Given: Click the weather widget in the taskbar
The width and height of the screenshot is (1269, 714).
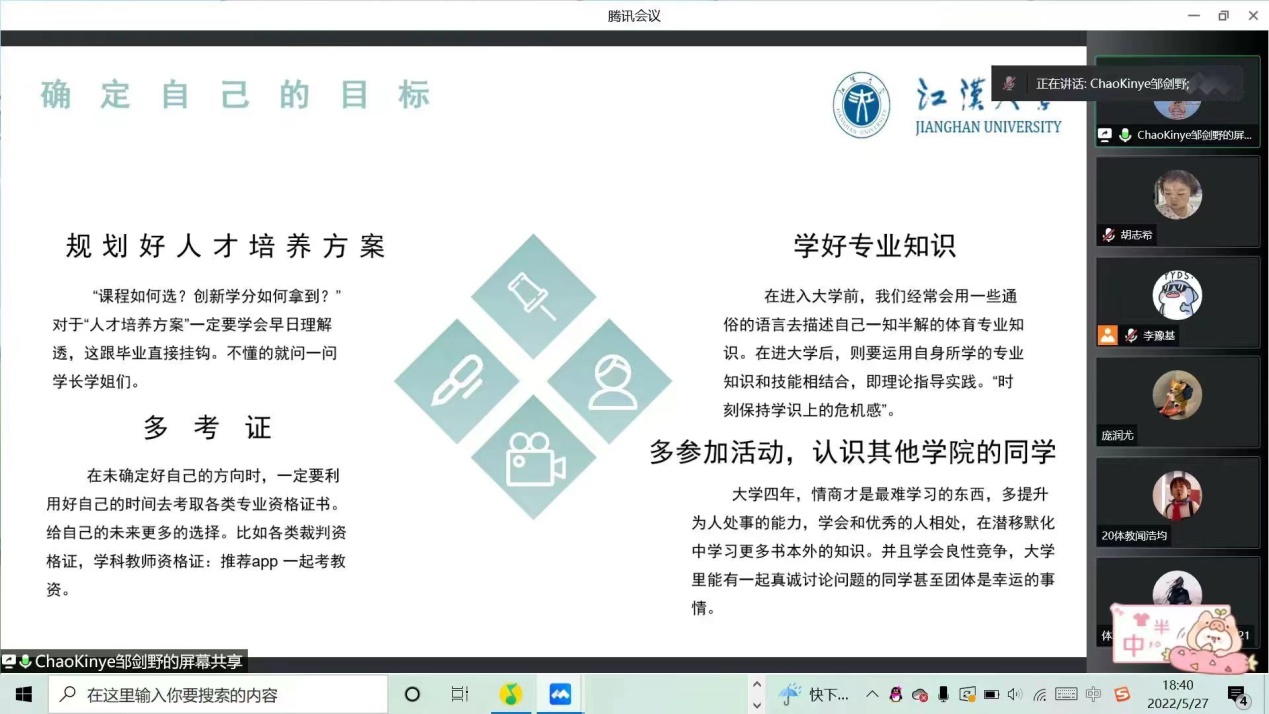Looking at the screenshot, I should pos(814,694).
